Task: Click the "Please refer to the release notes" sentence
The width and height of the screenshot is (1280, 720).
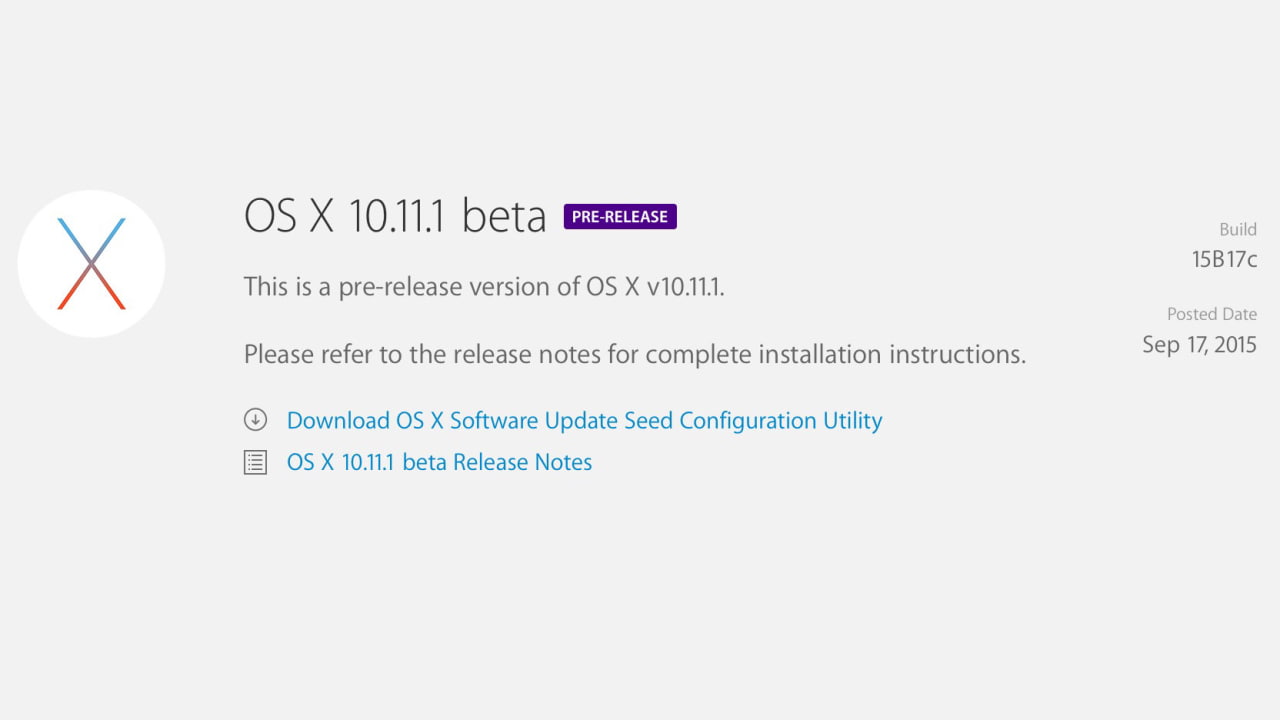Action: (634, 354)
